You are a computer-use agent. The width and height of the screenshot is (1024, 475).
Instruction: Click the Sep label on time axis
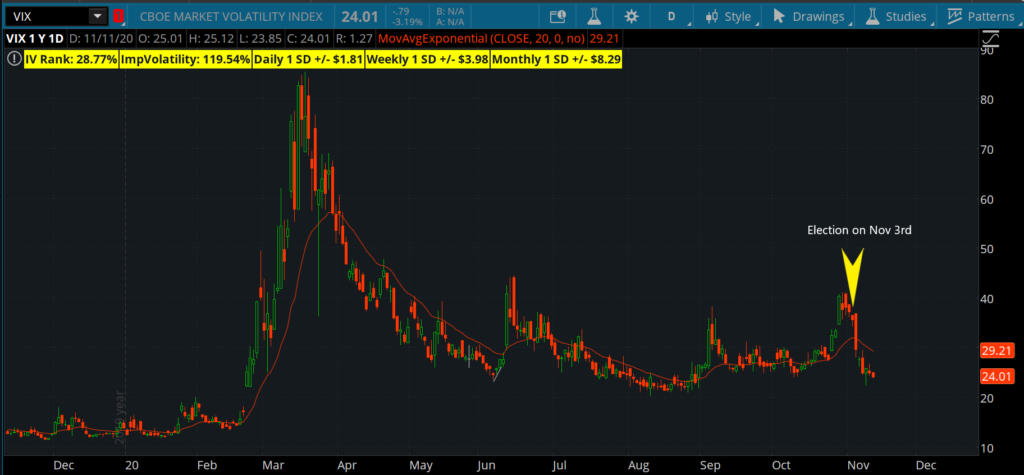tap(709, 466)
